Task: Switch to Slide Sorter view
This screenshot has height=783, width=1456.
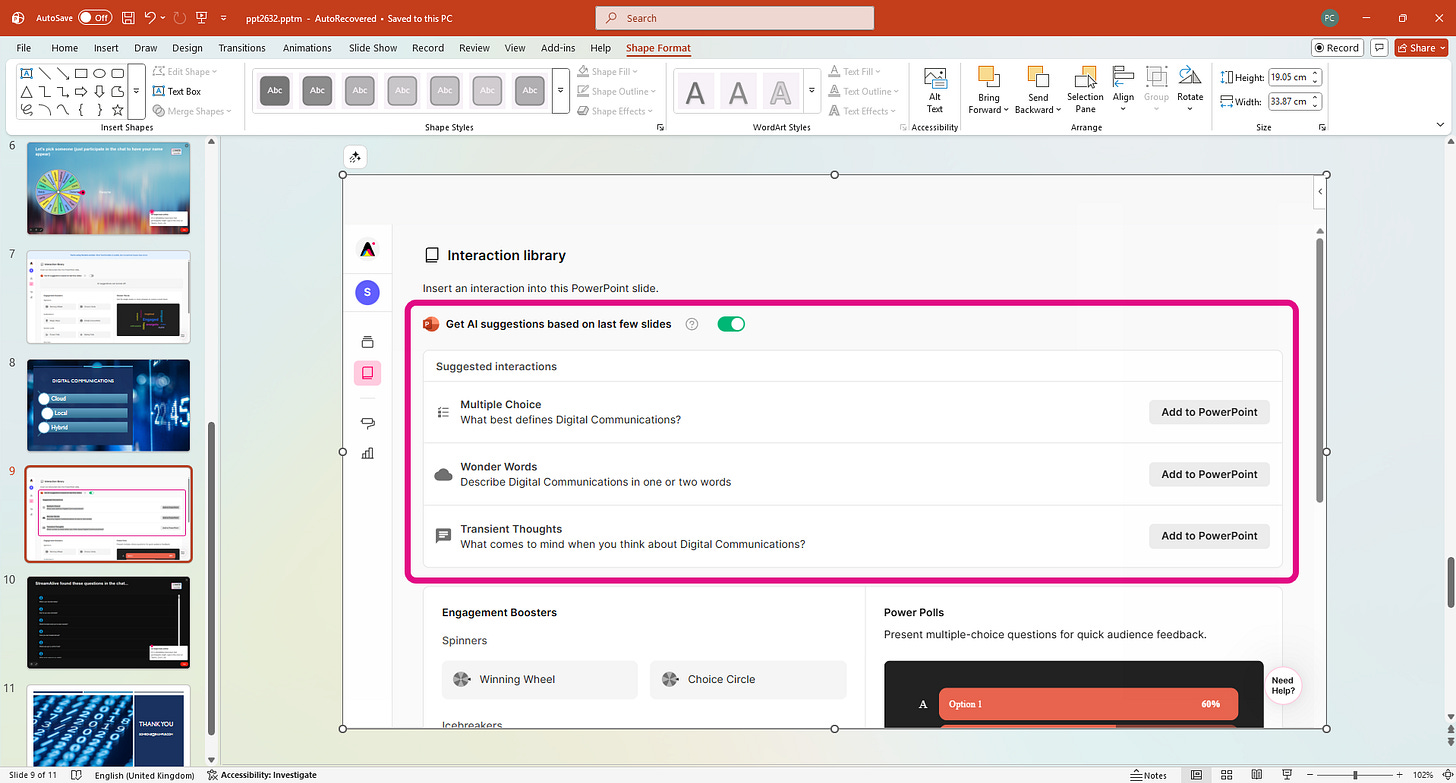Action: point(1225,775)
